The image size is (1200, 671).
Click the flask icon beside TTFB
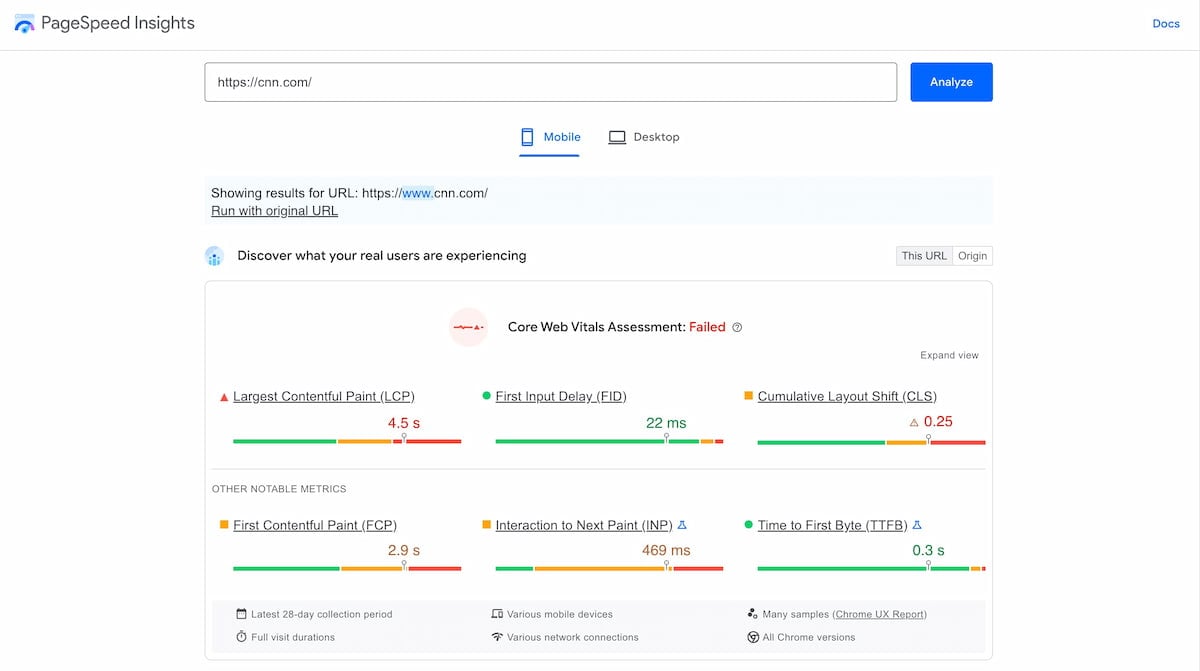(x=917, y=524)
